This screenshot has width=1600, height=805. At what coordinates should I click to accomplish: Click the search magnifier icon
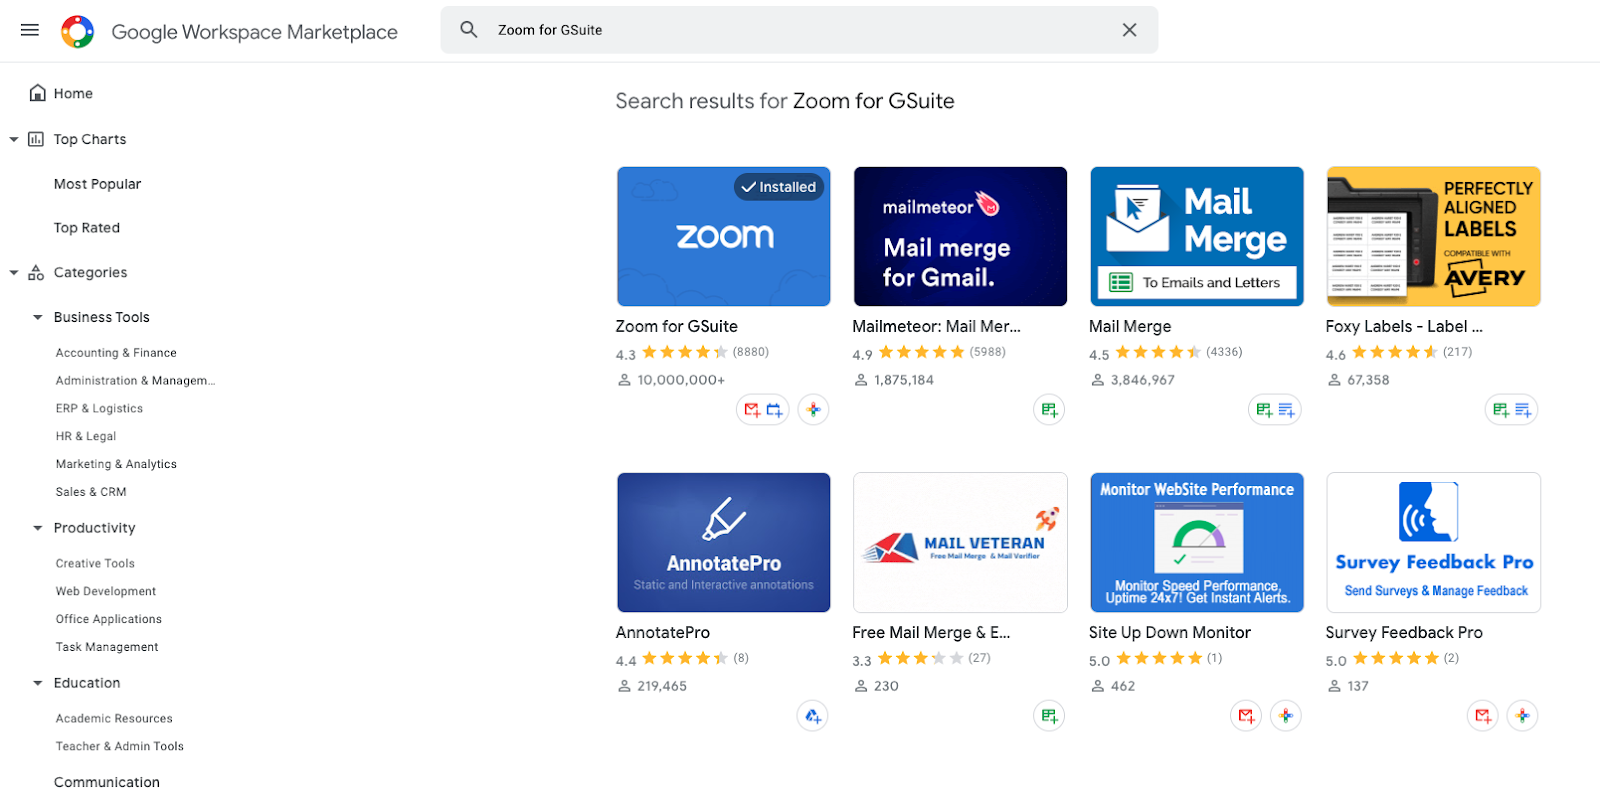469,30
